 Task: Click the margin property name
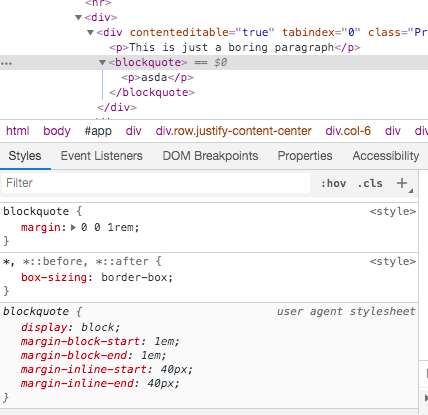point(41,227)
